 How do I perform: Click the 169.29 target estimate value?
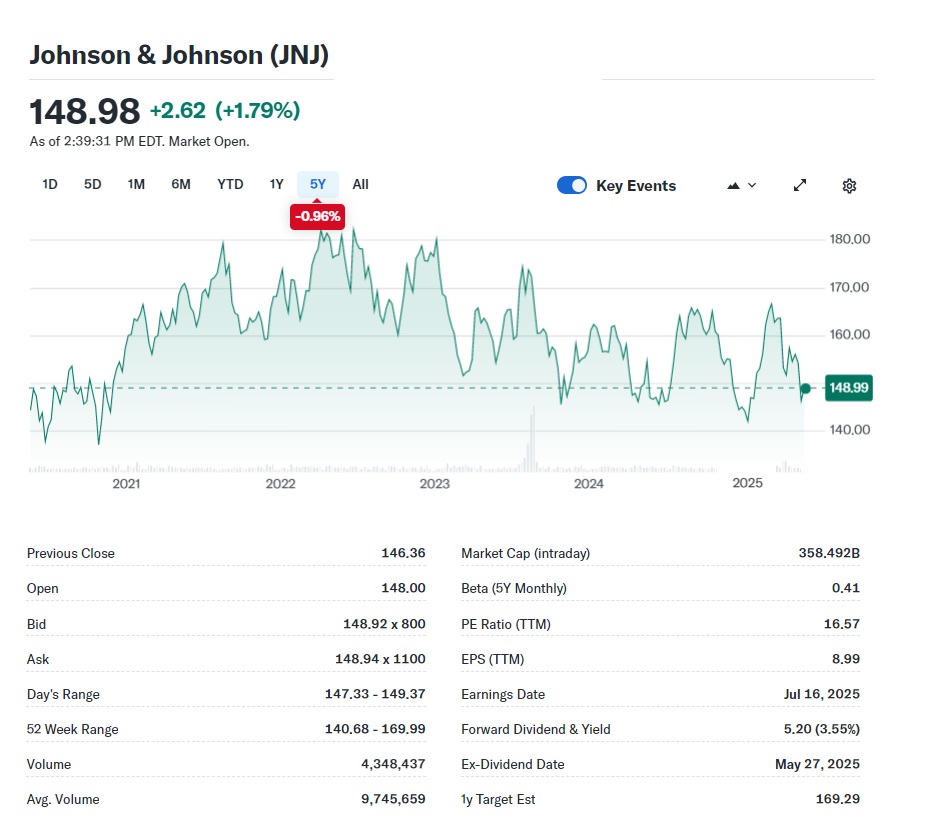coord(838,799)
